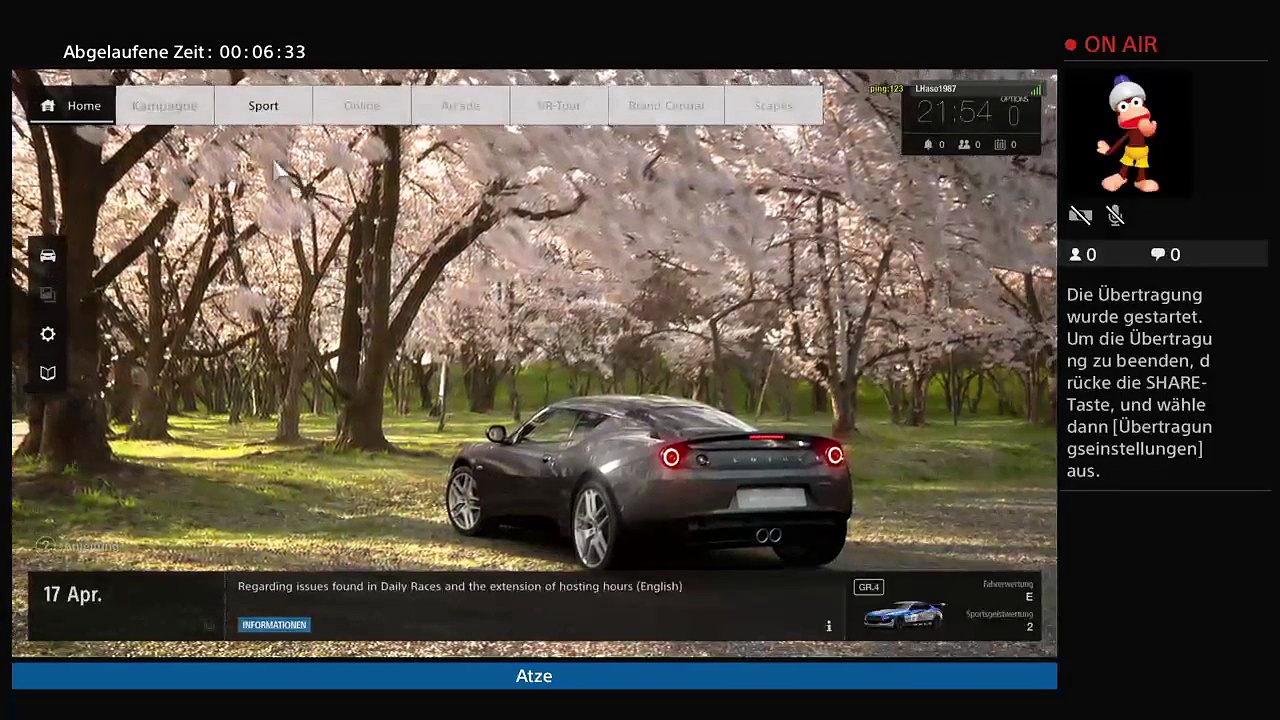Switch to the Kampagne tab
Image resolution: width=1280 pixels, height=720 pixels.
164,105
